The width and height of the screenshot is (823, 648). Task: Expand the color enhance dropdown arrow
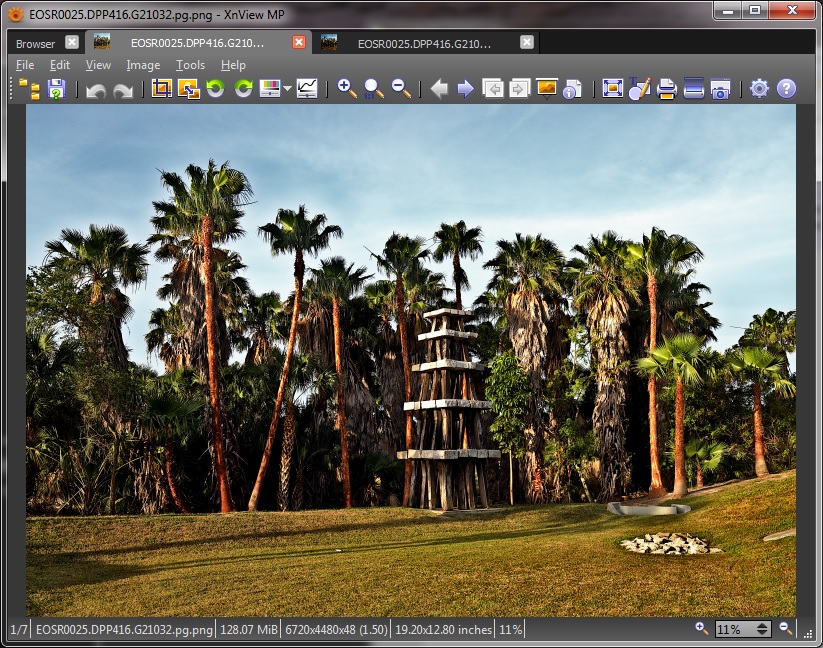287,89
